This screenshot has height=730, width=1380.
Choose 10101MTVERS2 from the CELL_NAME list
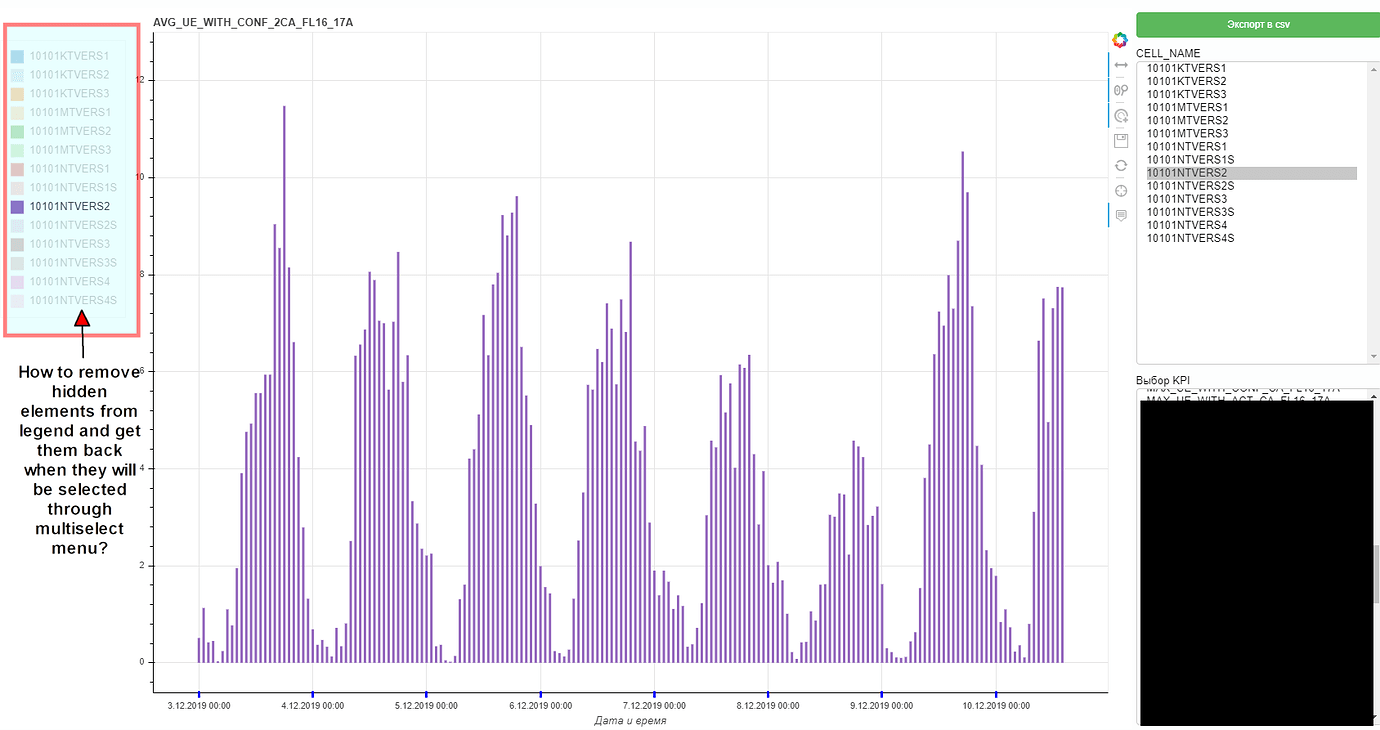tap(1187, 120)
